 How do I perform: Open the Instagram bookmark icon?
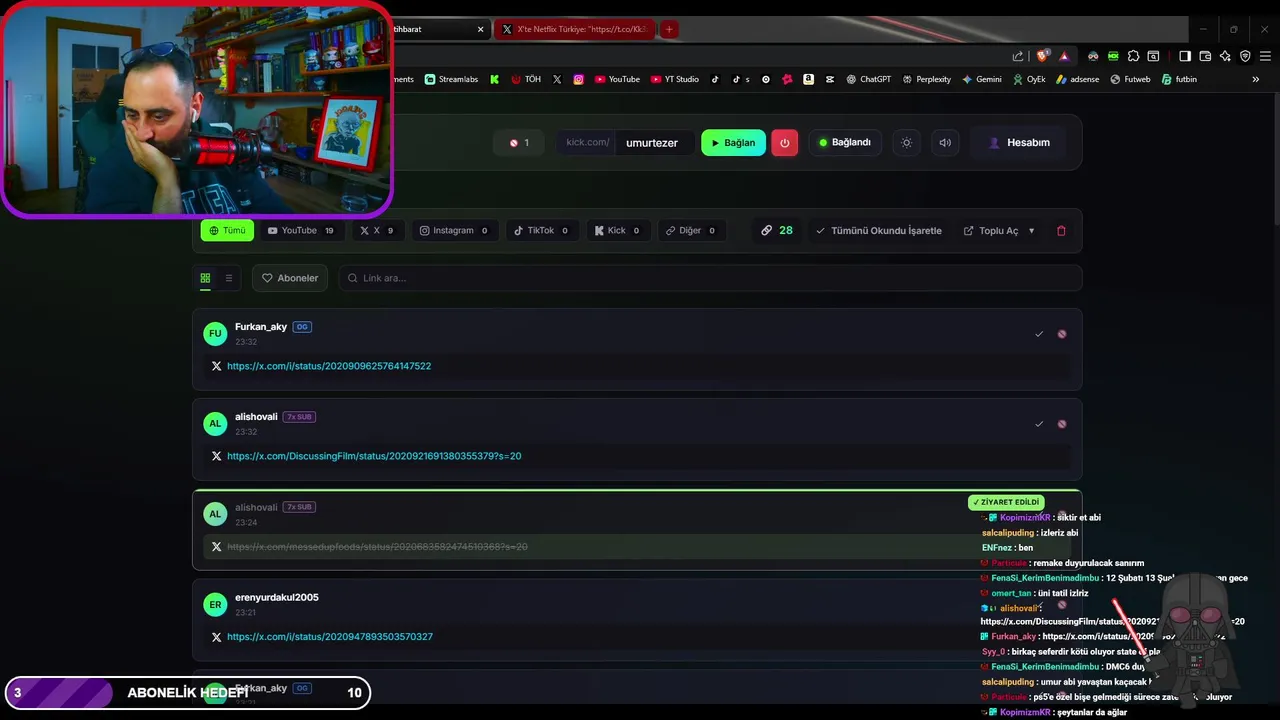tap(578, 79)
